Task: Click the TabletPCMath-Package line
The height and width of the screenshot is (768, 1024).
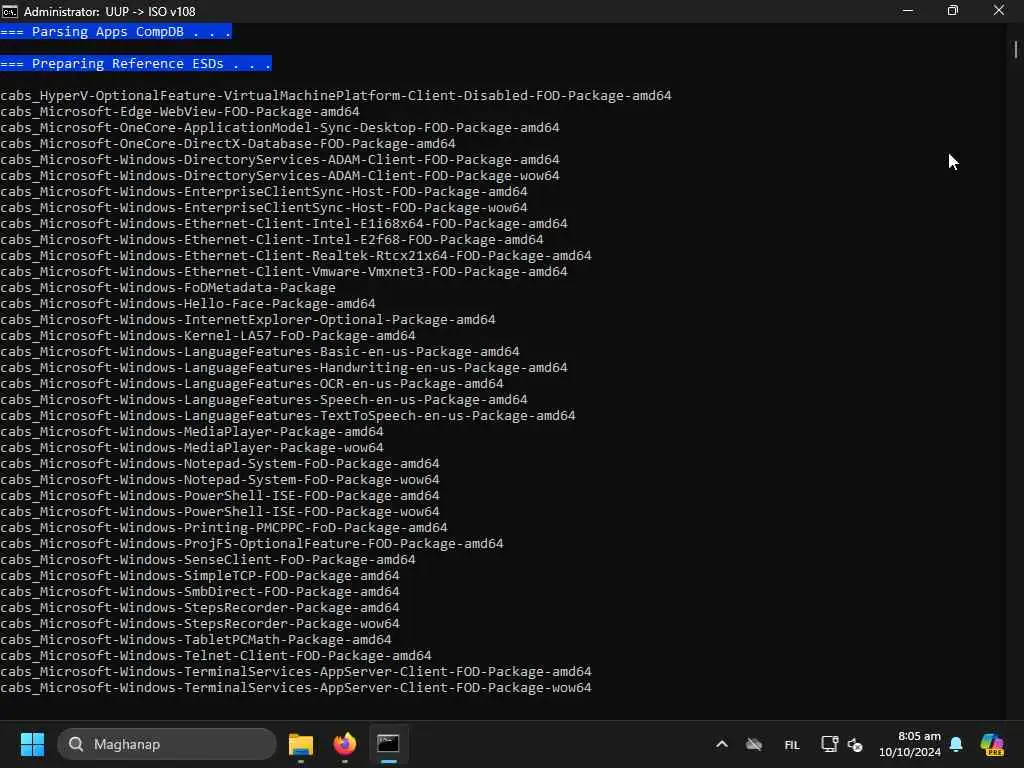Action: coord(196,639)
